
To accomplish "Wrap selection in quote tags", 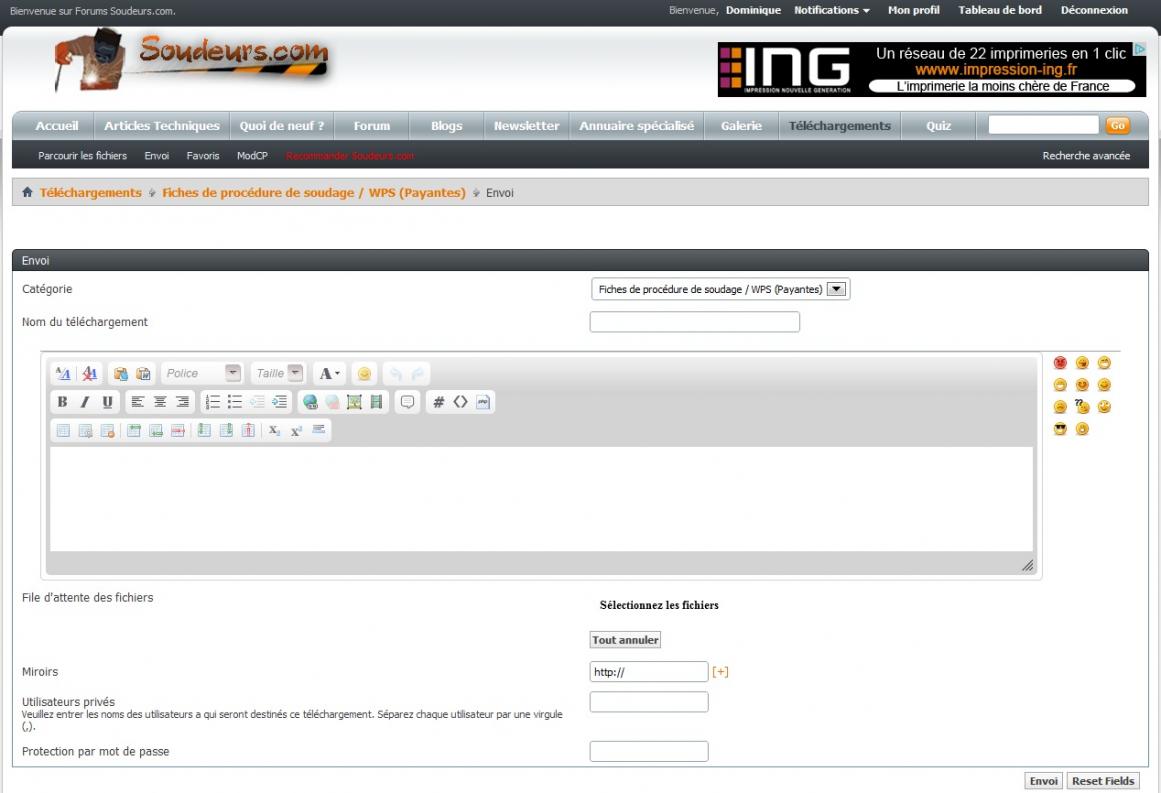I will (407, 402).
